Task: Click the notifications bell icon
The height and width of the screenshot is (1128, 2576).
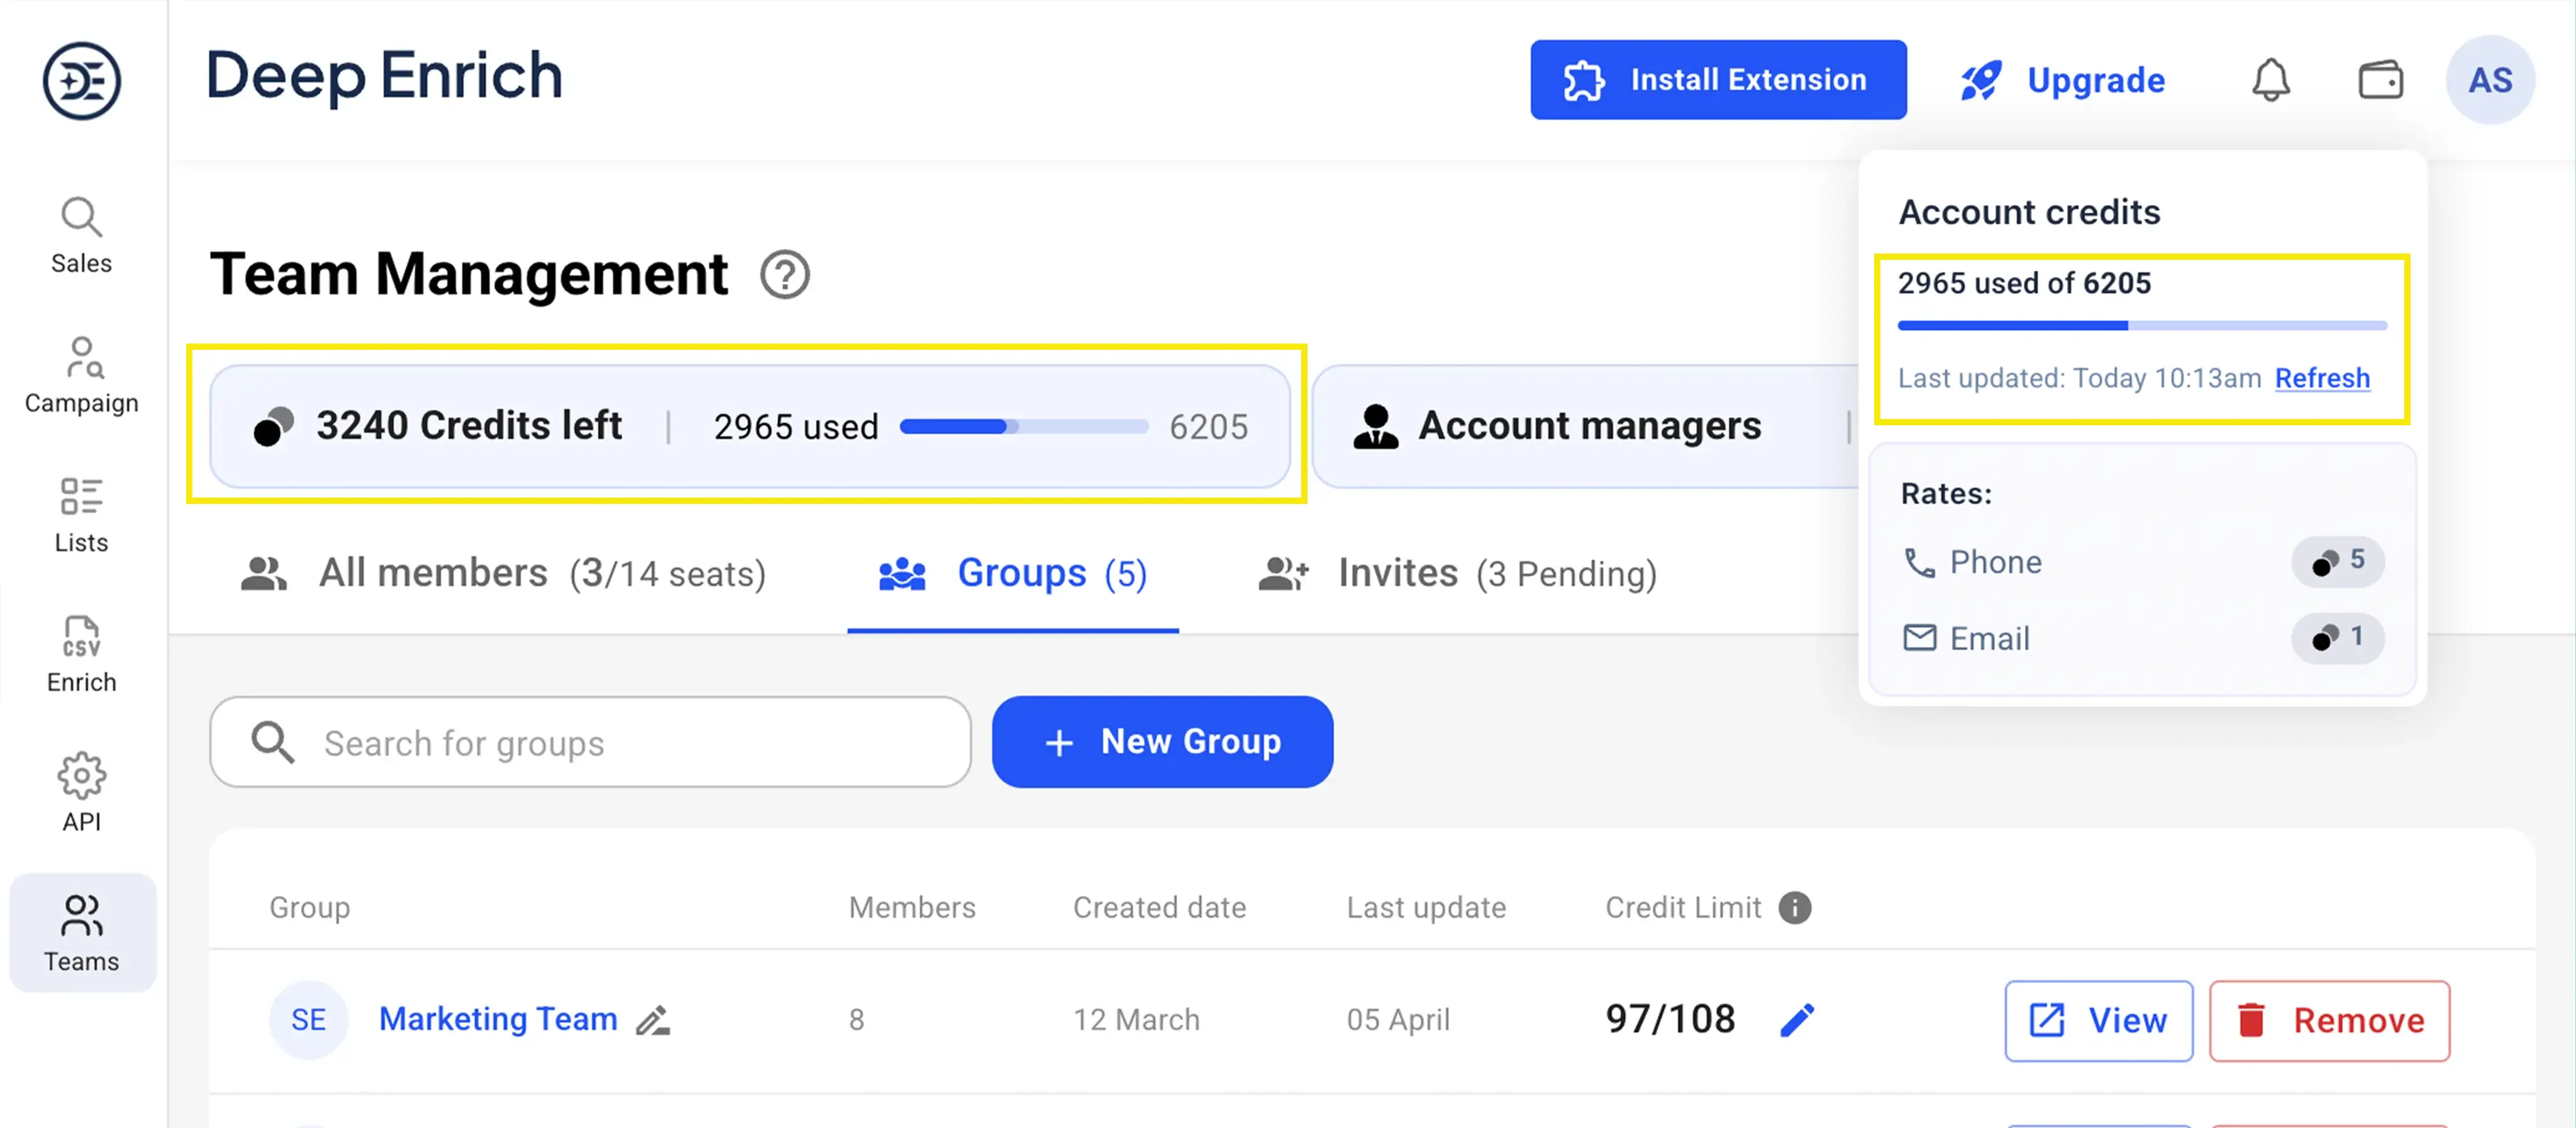Action: coord(2271,80)
